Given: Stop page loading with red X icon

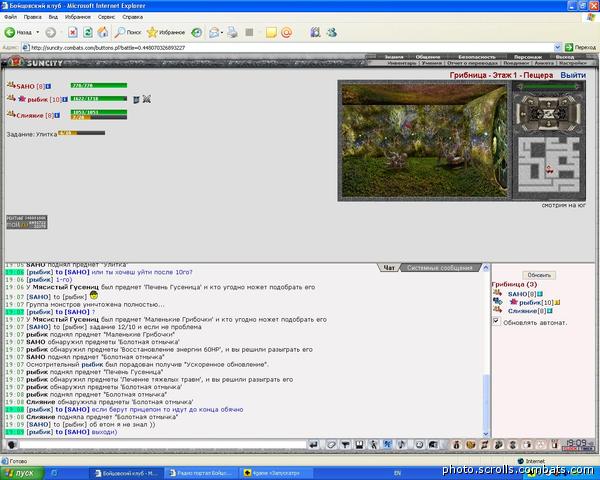Looking at the screenshot, I should coord(73,33).
